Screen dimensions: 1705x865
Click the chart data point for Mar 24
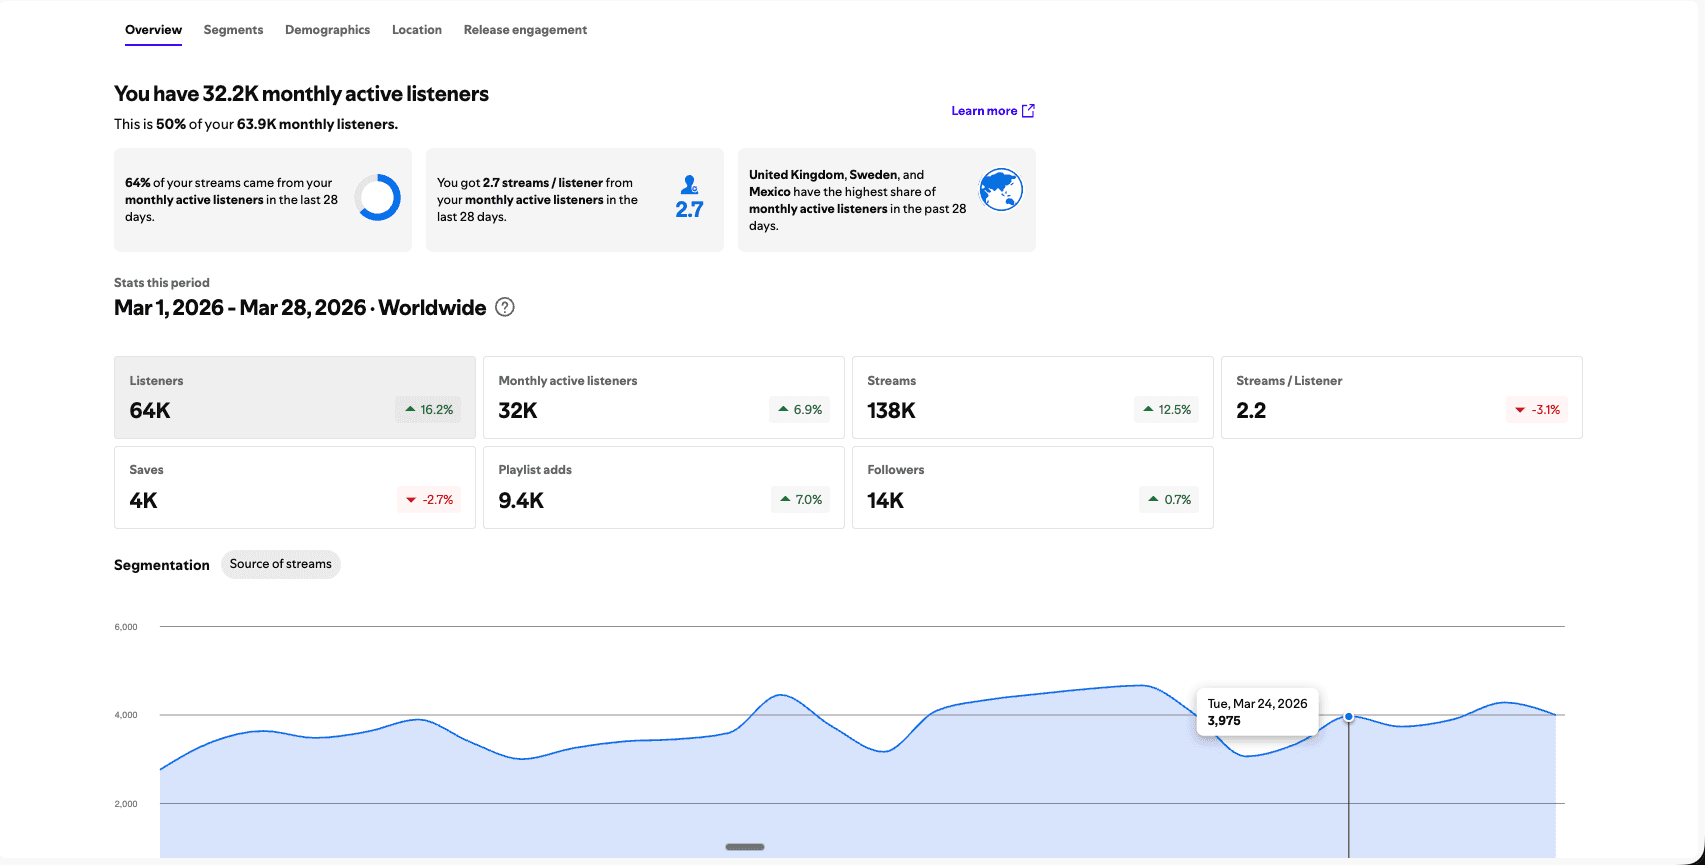coord(1349,716)
